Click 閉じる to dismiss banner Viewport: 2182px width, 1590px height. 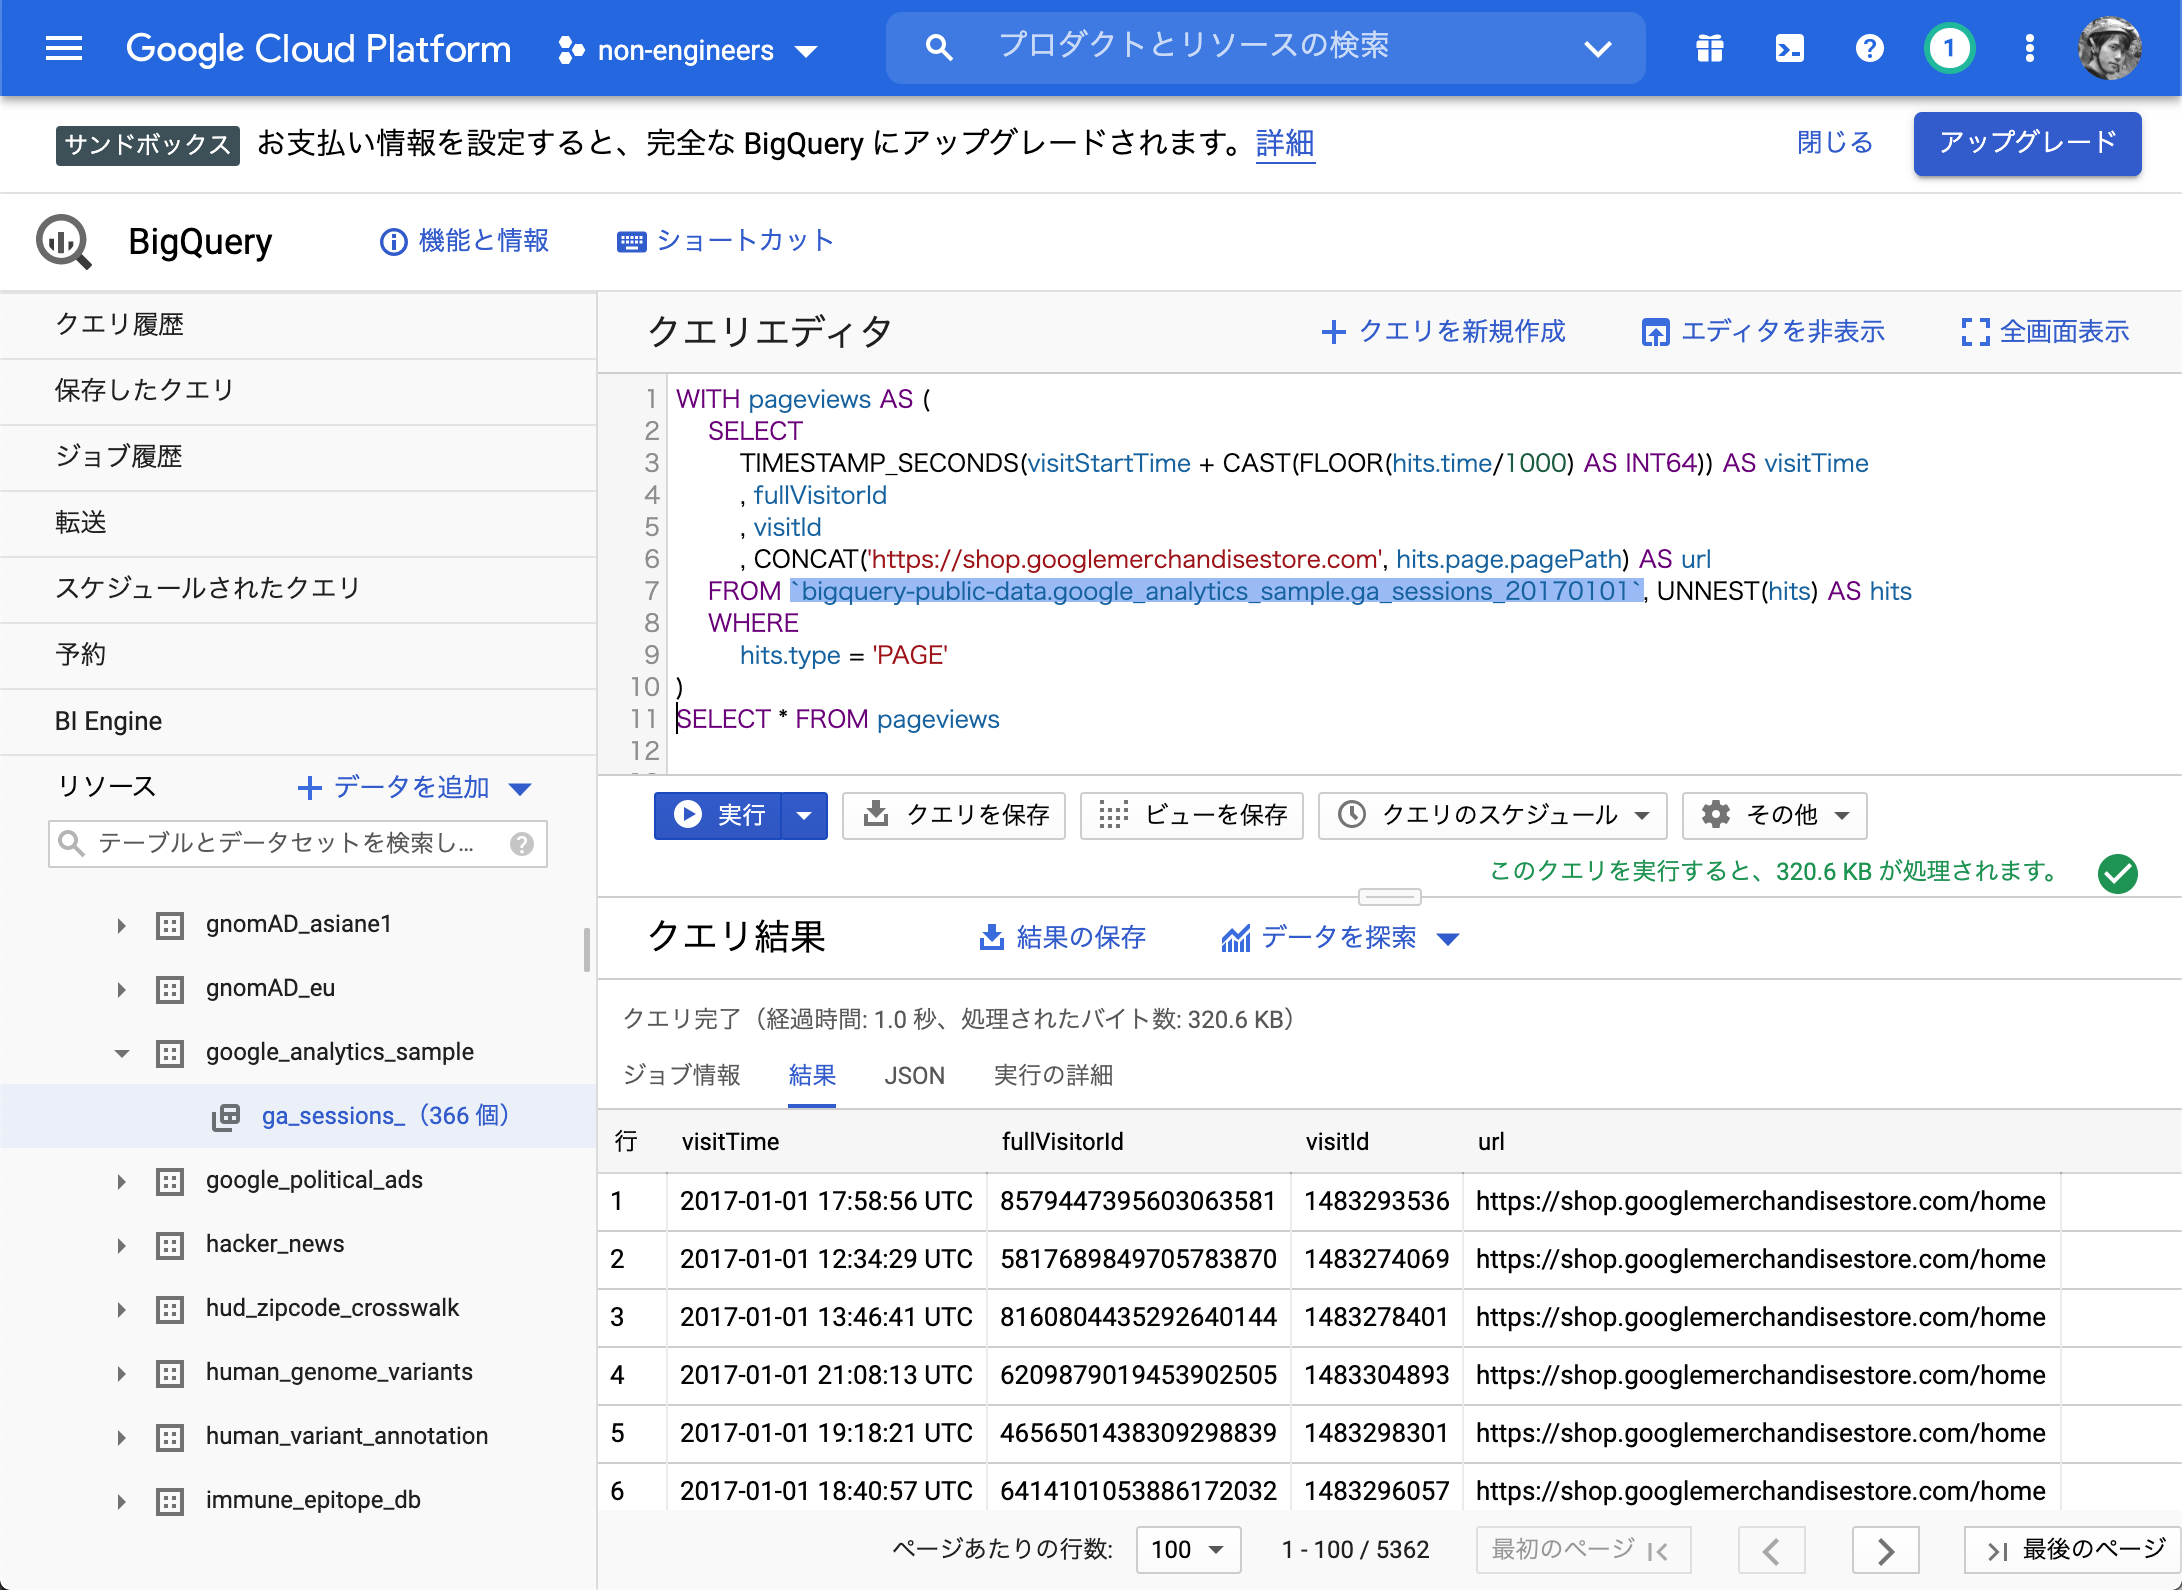(x=1834, y=143)
